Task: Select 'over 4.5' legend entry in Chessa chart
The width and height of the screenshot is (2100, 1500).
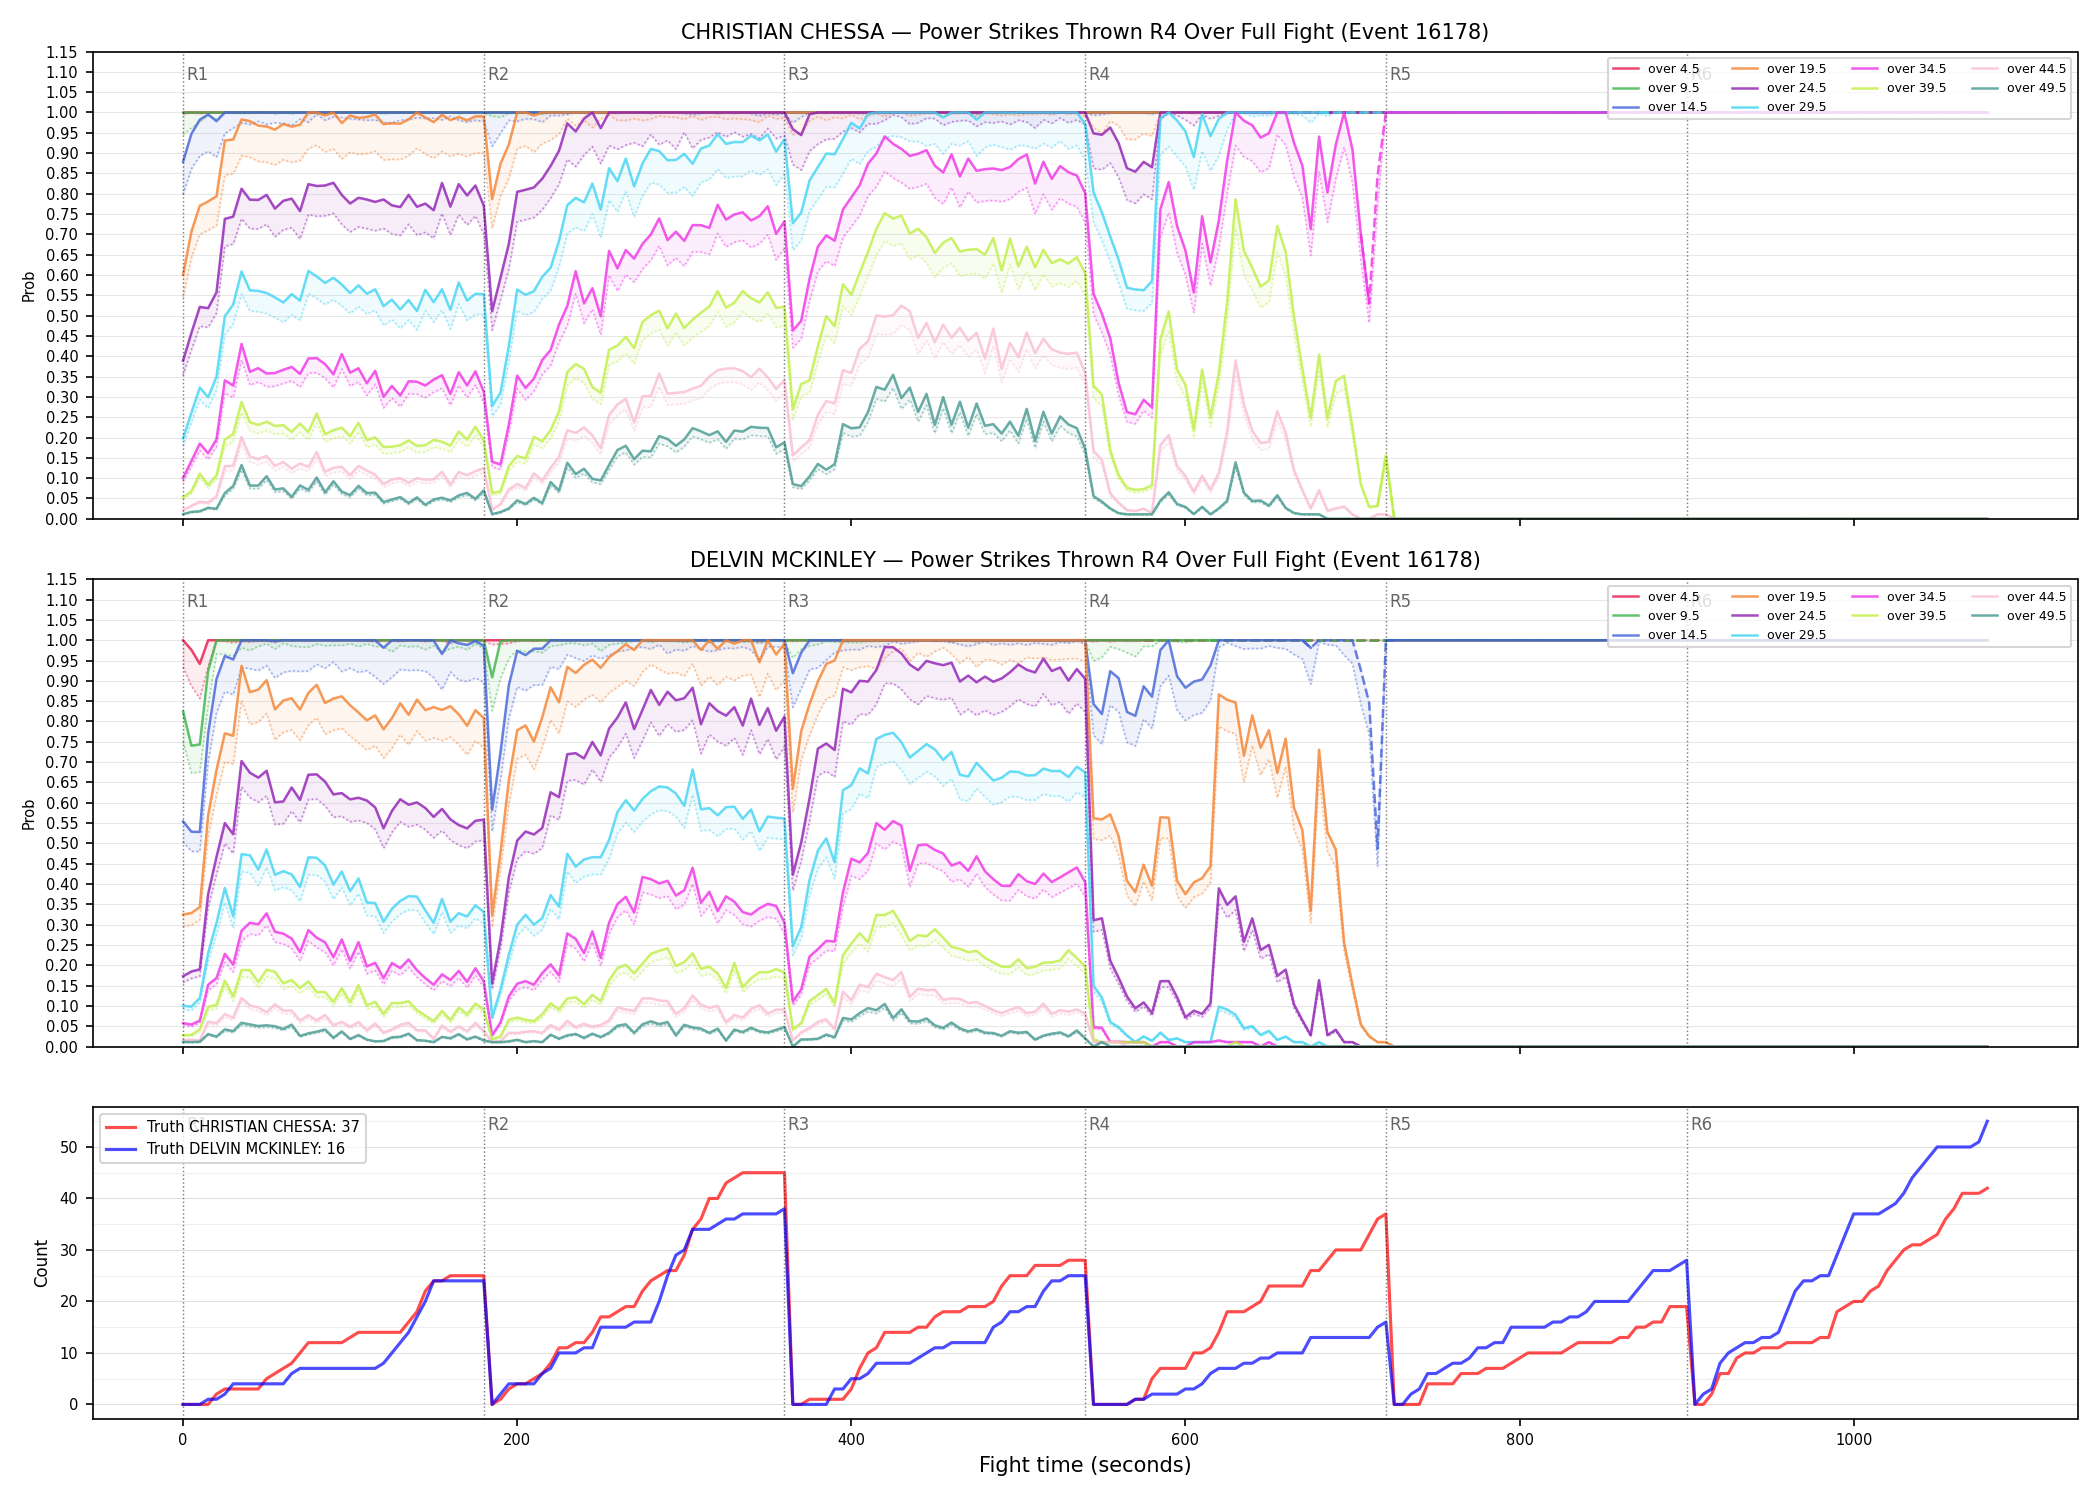Action: tap(1656, 69)
